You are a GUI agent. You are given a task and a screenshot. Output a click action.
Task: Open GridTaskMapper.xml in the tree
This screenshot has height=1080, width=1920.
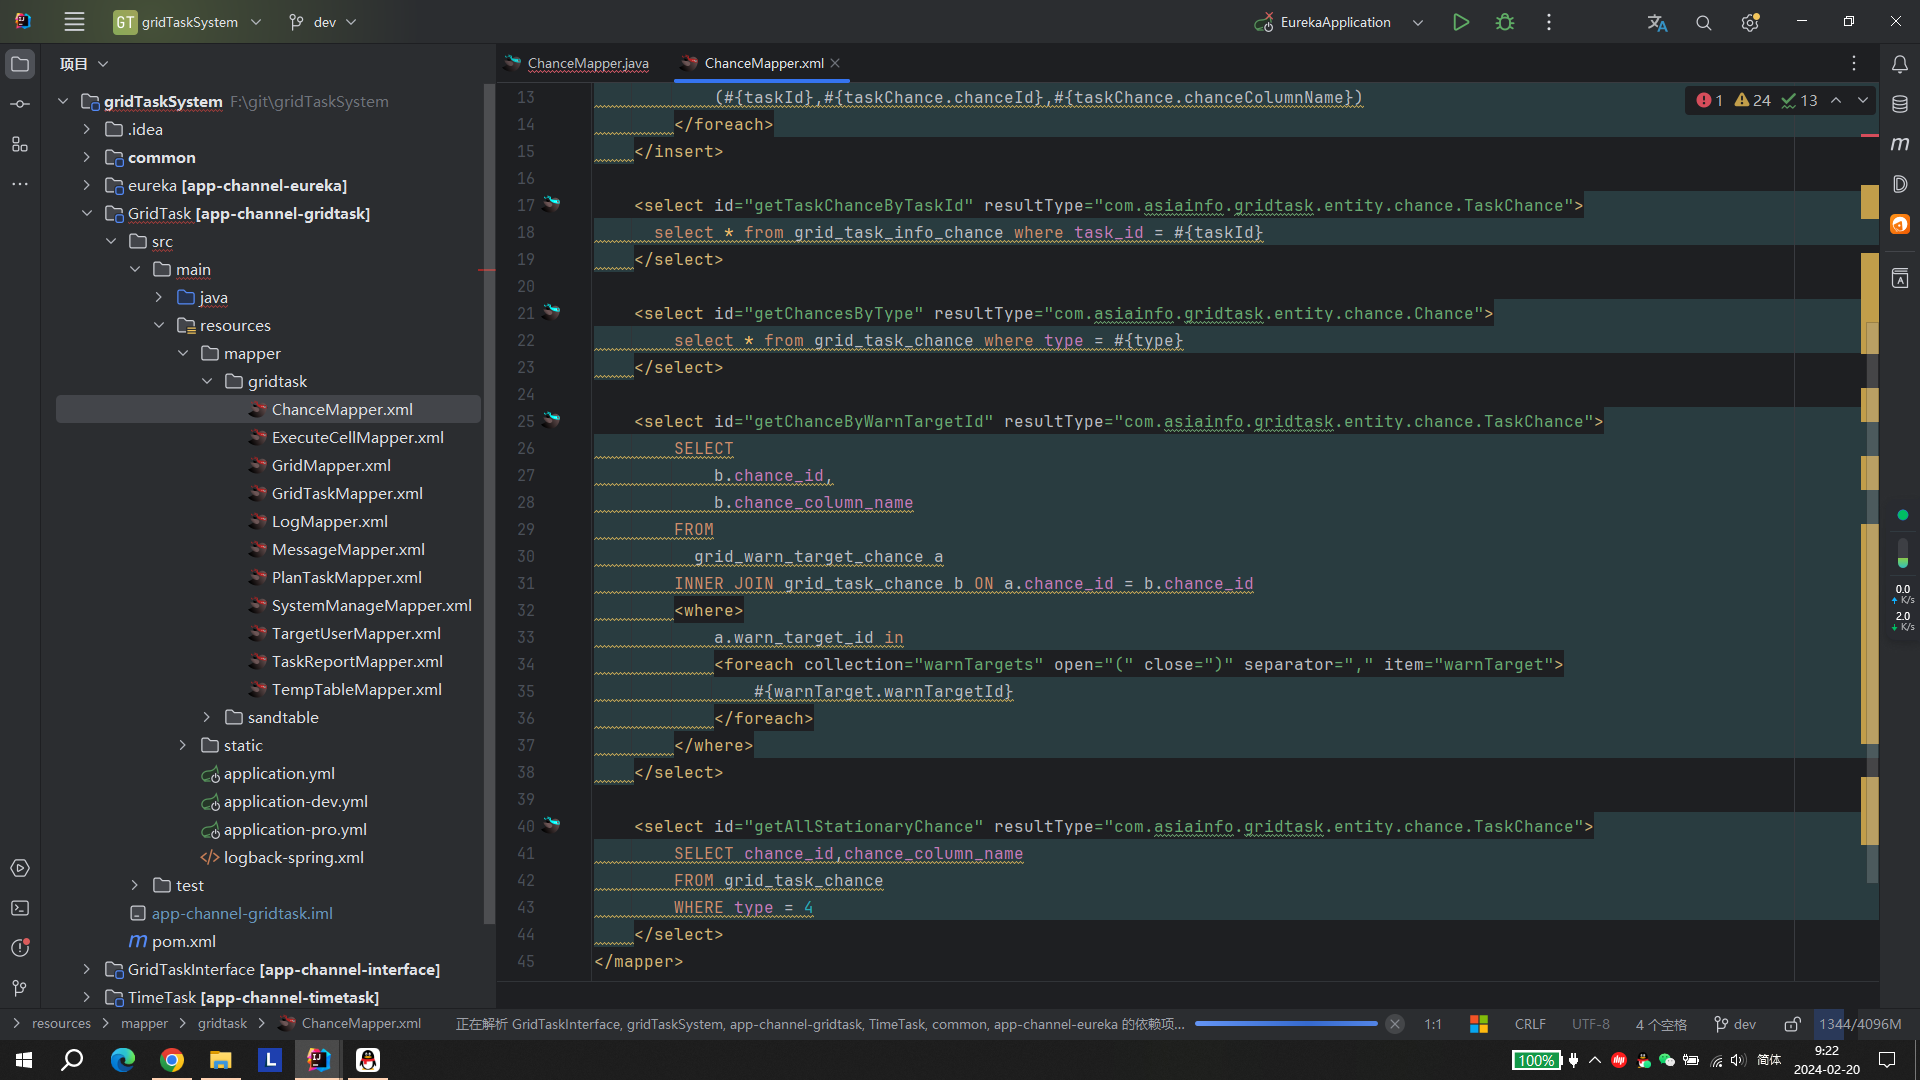(x=347, y=493)
